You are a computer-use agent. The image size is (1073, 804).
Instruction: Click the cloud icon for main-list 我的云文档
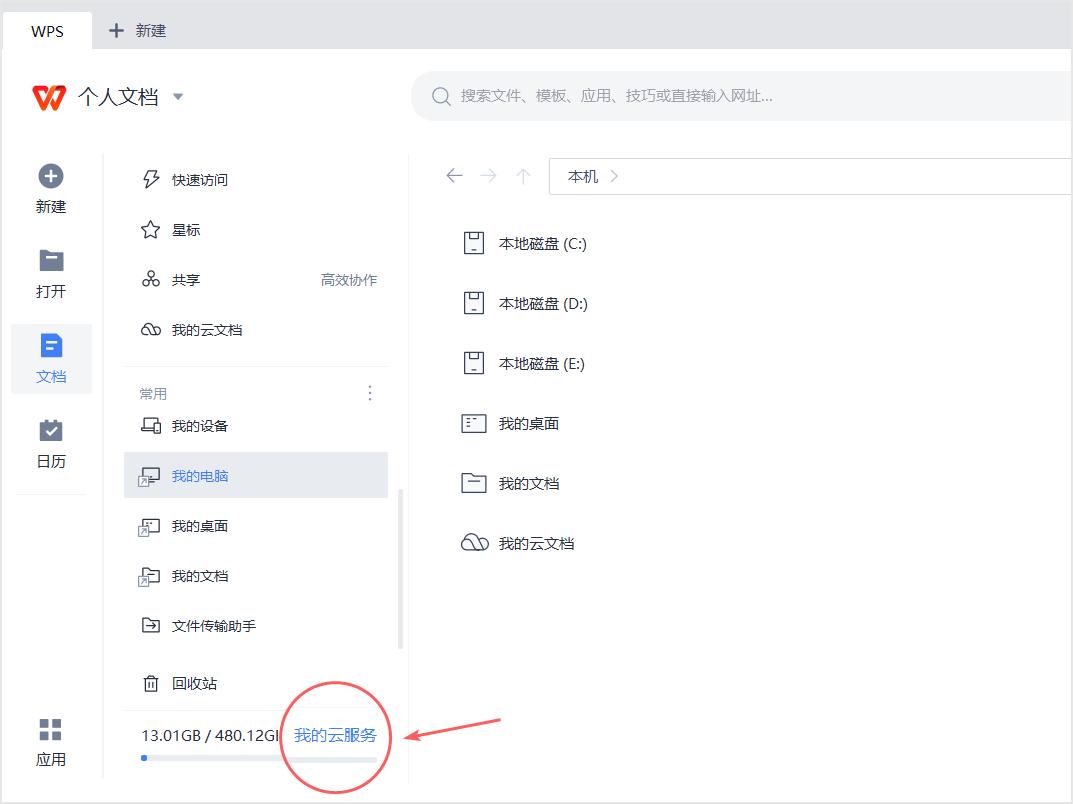pyautogui.click(x=474, y=543)
